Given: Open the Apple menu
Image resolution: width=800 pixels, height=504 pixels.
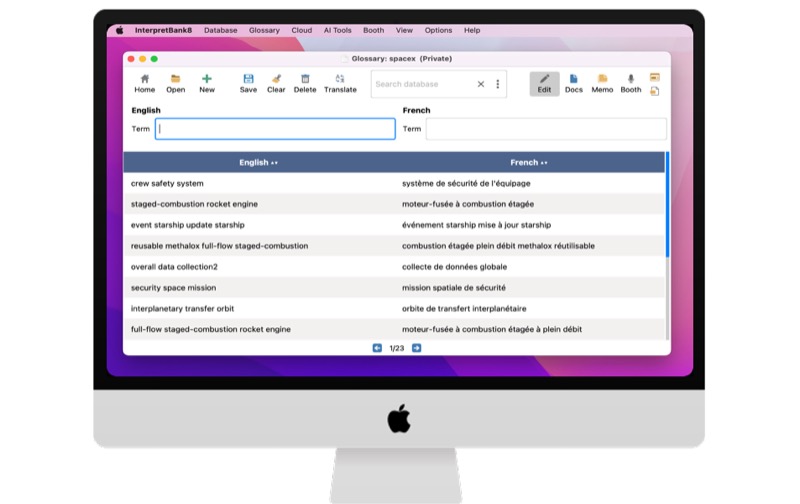Looking at the screenshot, I should (119, 30).
